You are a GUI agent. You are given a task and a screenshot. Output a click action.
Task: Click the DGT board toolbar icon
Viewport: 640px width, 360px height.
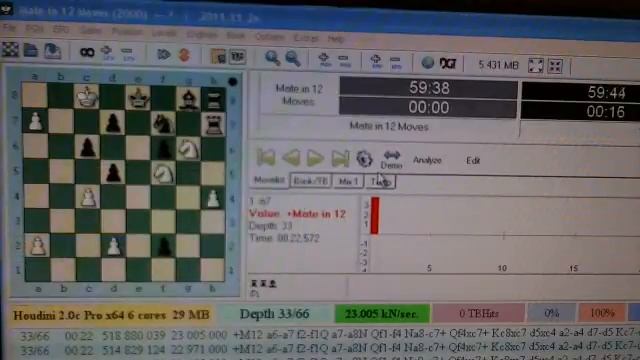pyautogui.click(x=448, y=63)
